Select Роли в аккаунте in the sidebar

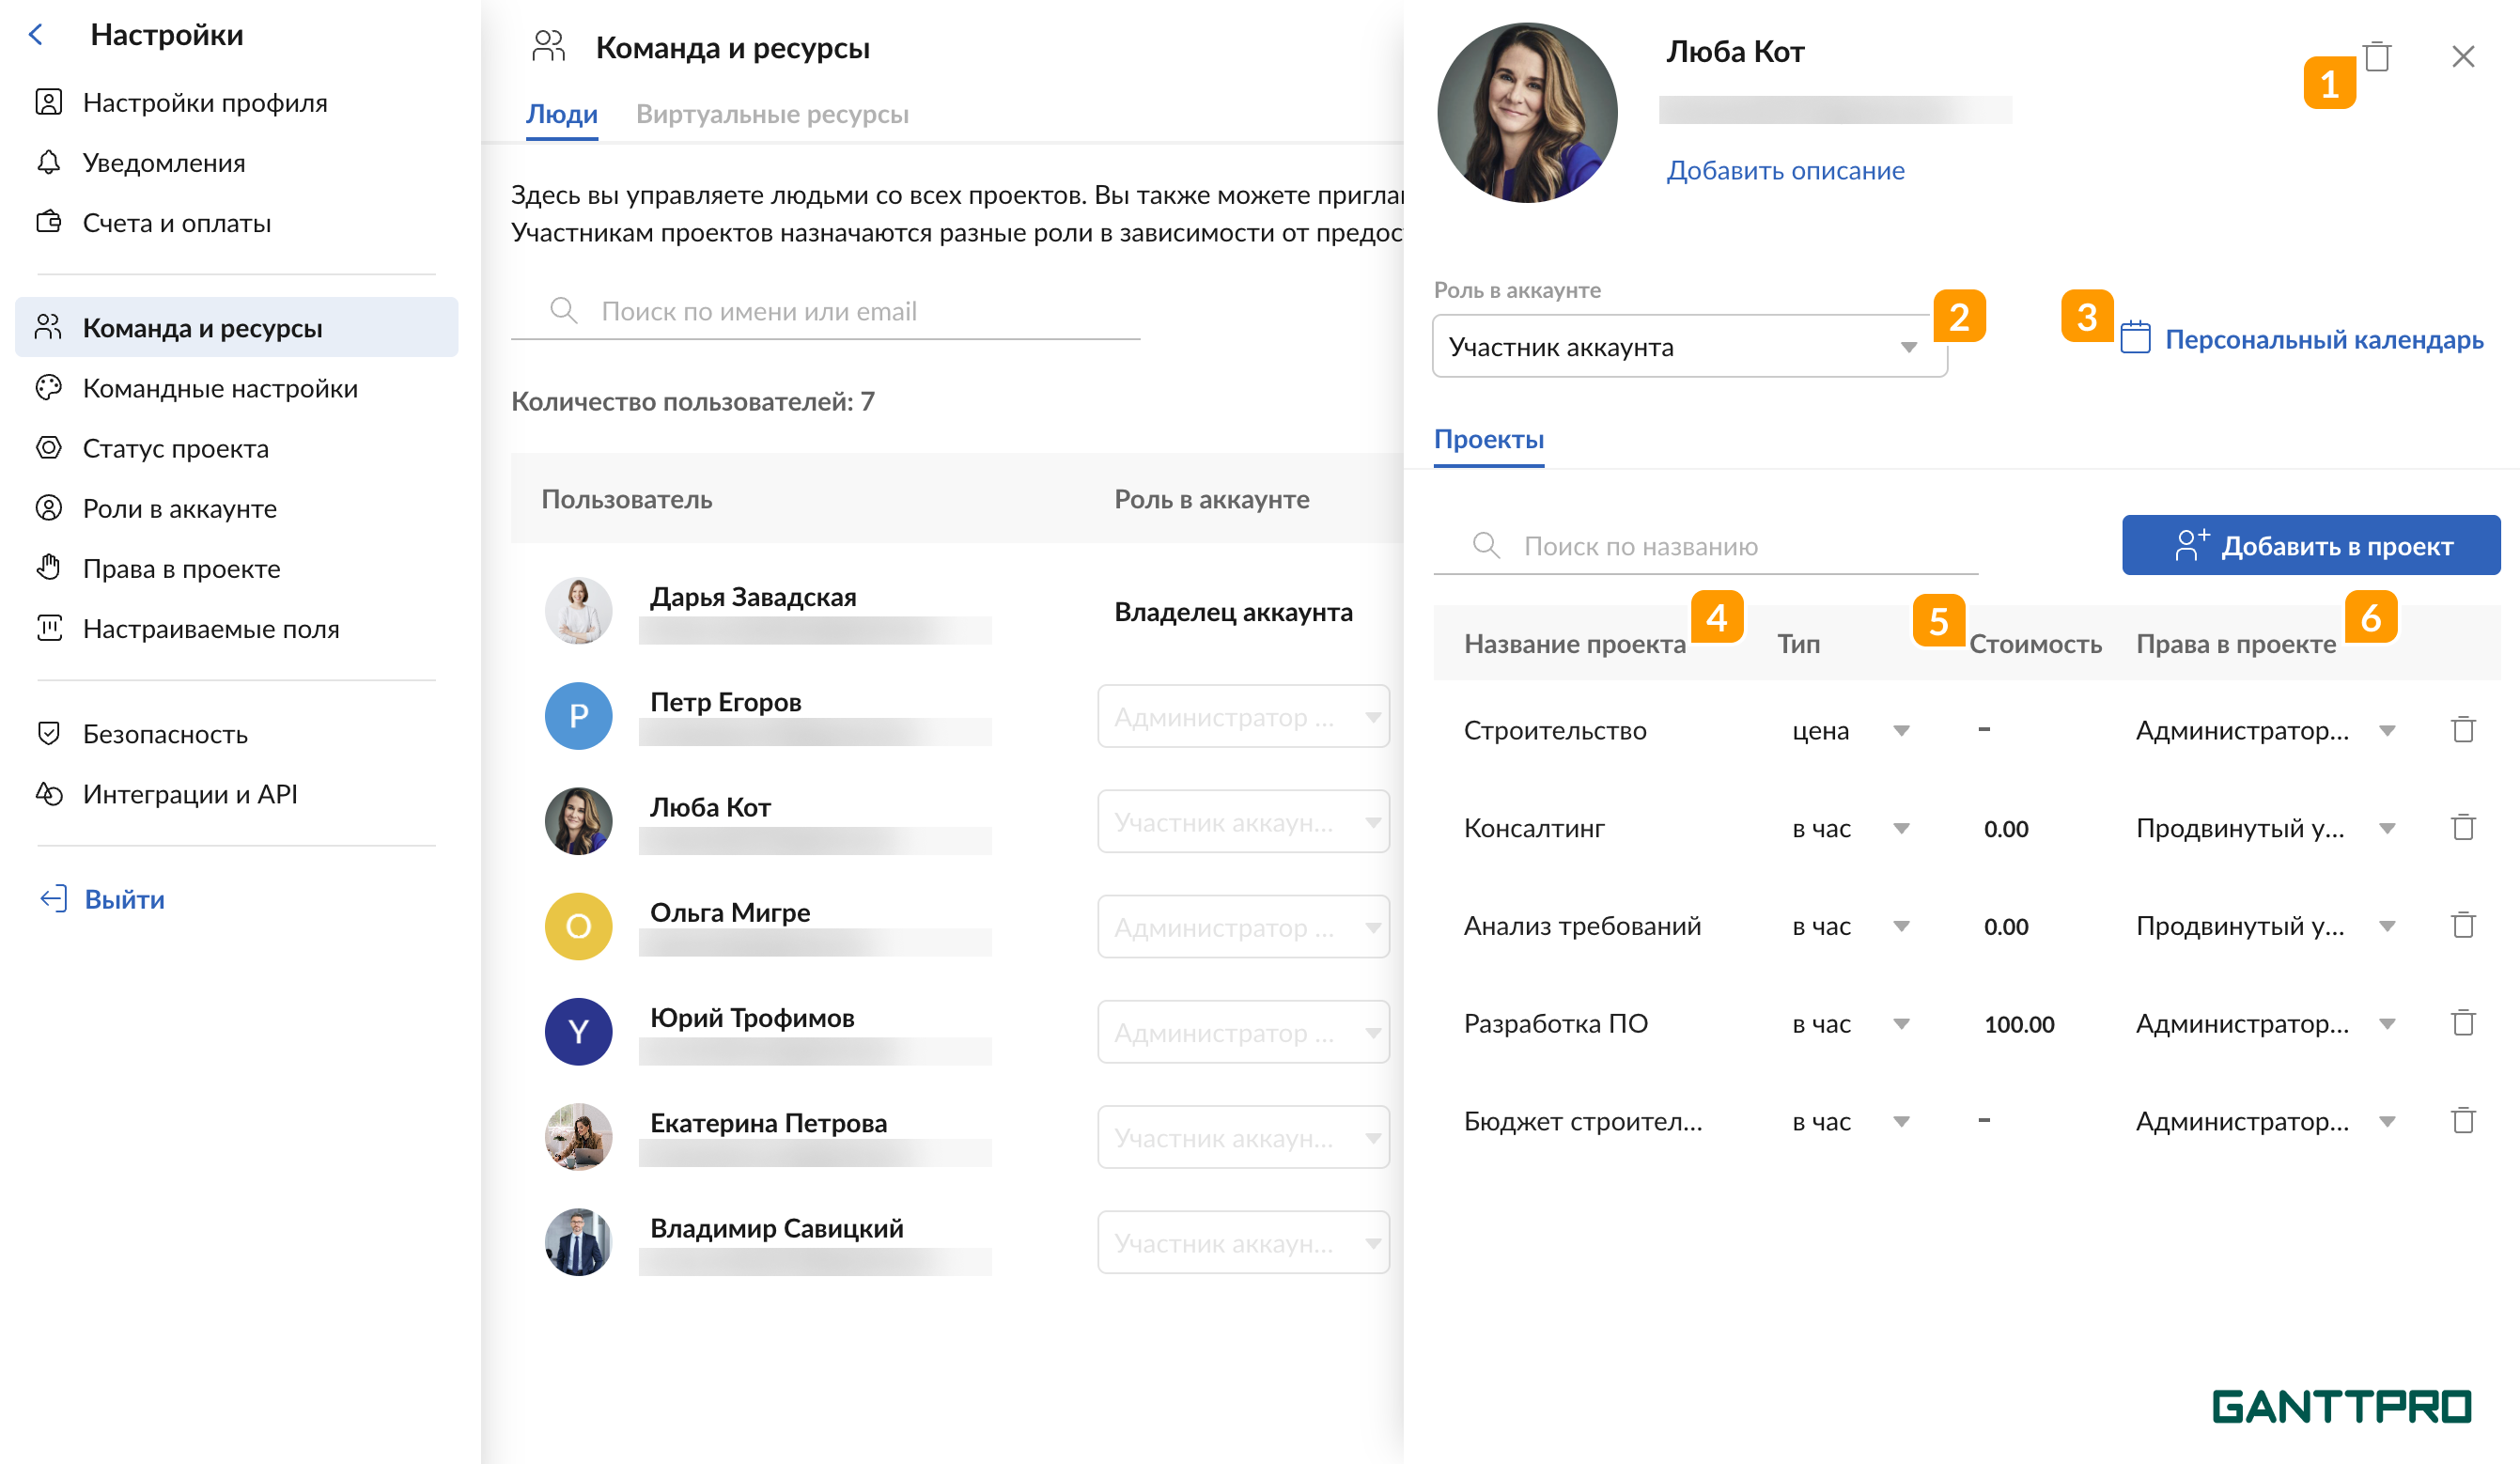[x=180, y=508]
